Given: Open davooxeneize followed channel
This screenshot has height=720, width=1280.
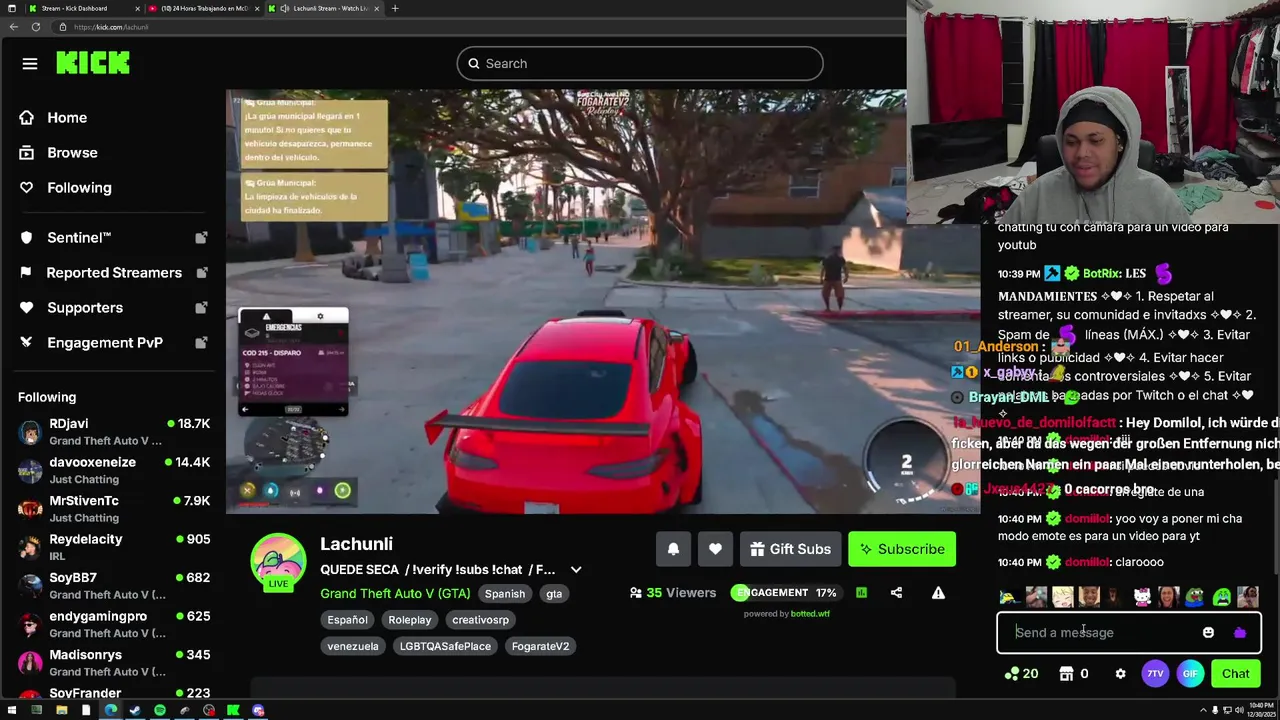Looking at the screenshot, I should [114, 471].
